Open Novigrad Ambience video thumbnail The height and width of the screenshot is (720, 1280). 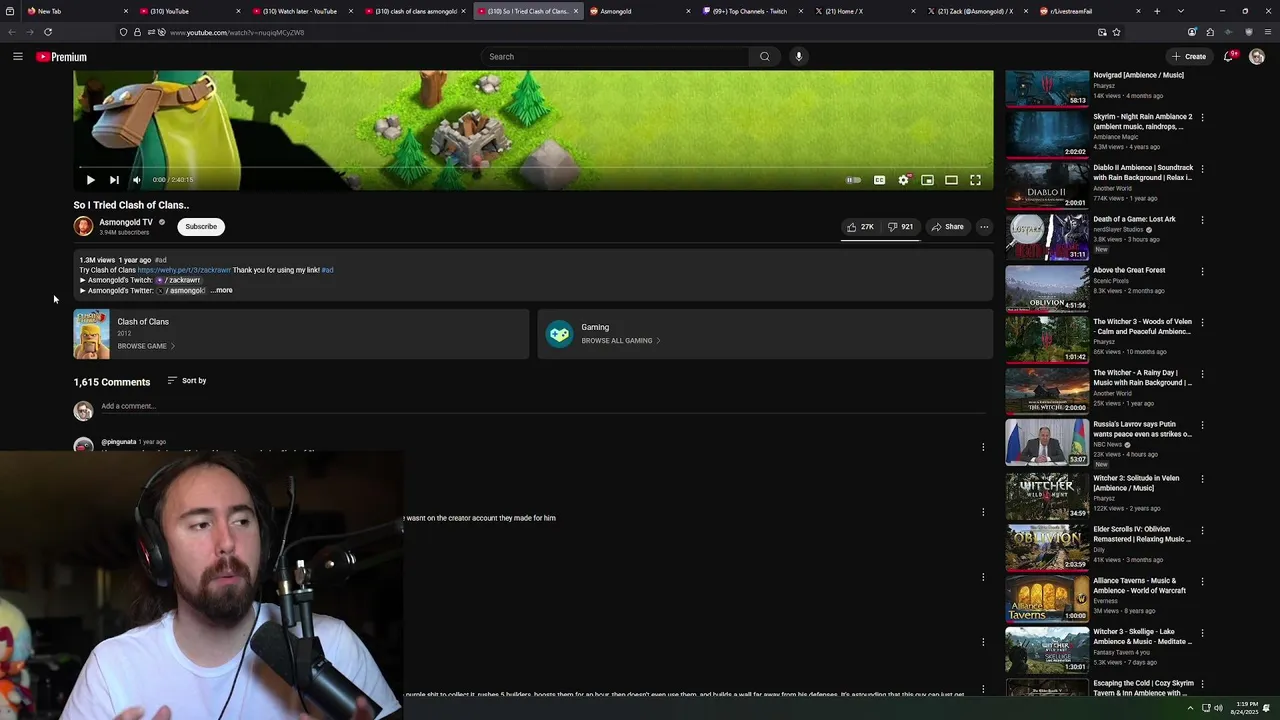1047,88
